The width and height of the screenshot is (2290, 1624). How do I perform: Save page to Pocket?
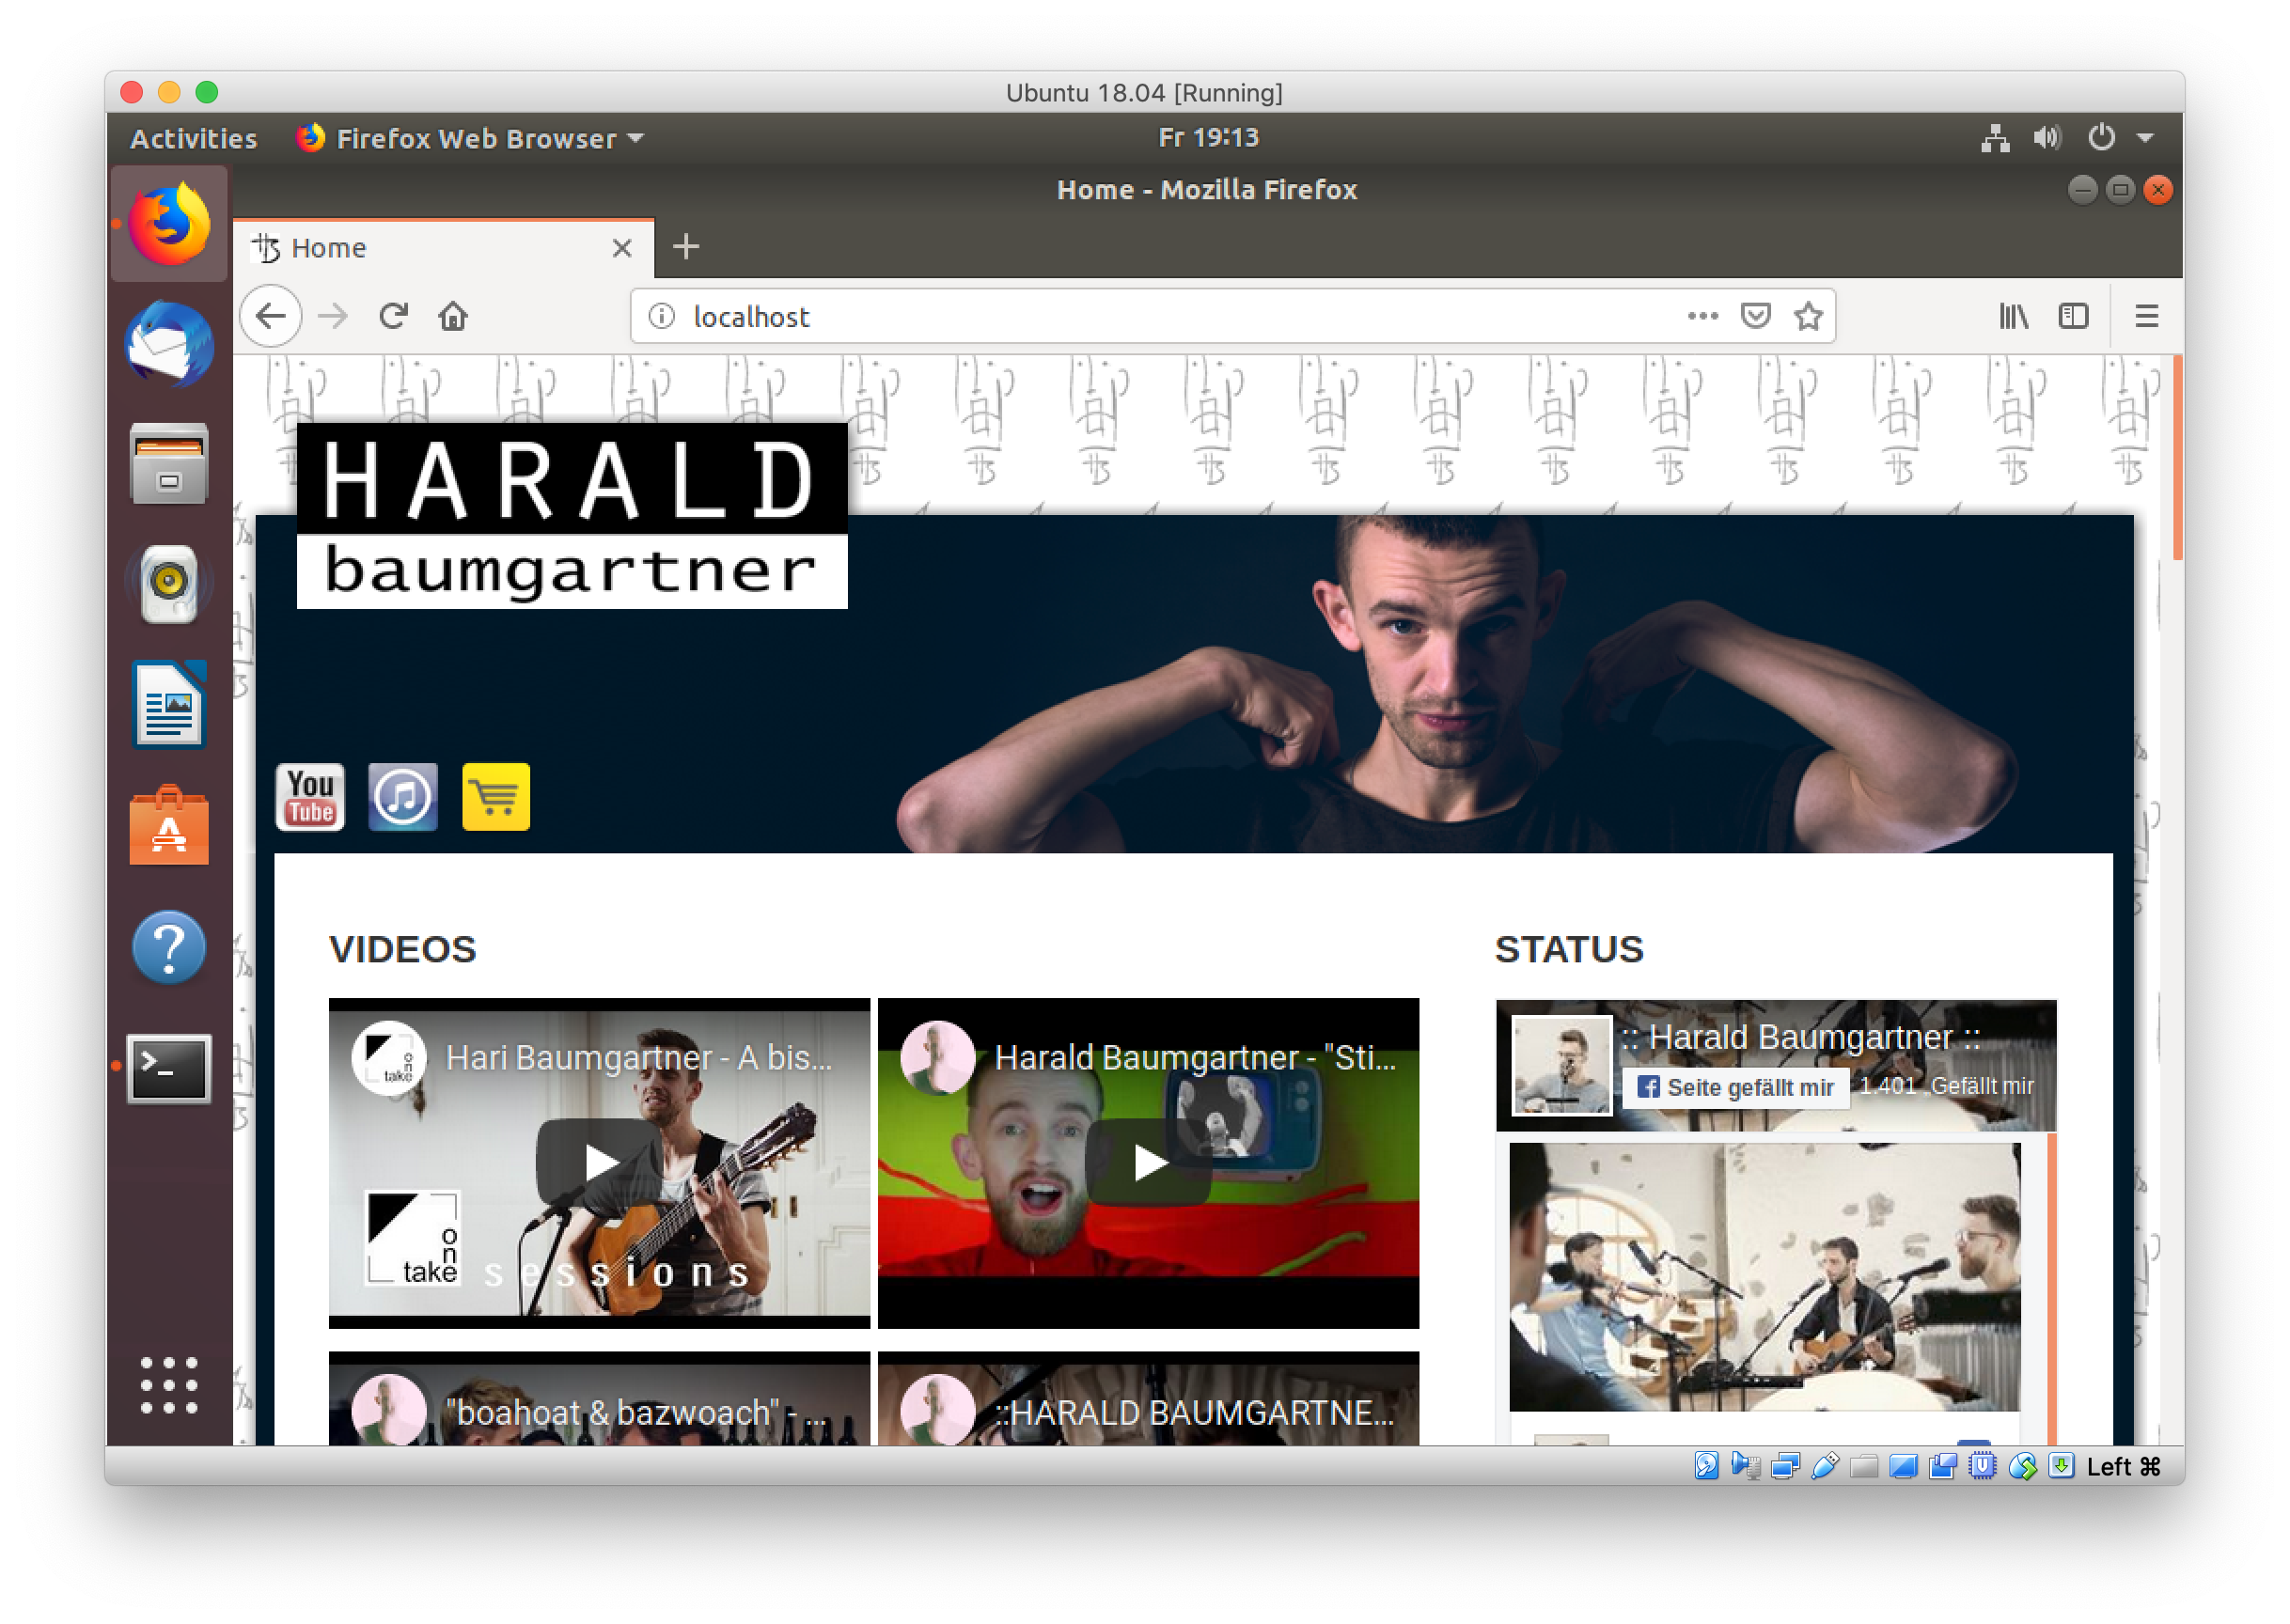tap(1755, 317)
